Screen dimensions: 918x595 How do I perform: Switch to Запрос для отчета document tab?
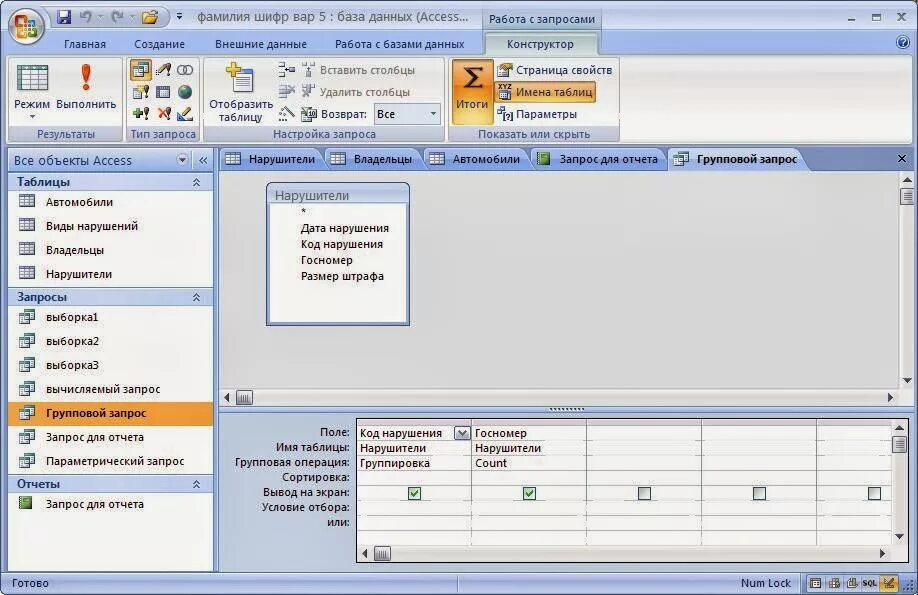pos(598,159)
